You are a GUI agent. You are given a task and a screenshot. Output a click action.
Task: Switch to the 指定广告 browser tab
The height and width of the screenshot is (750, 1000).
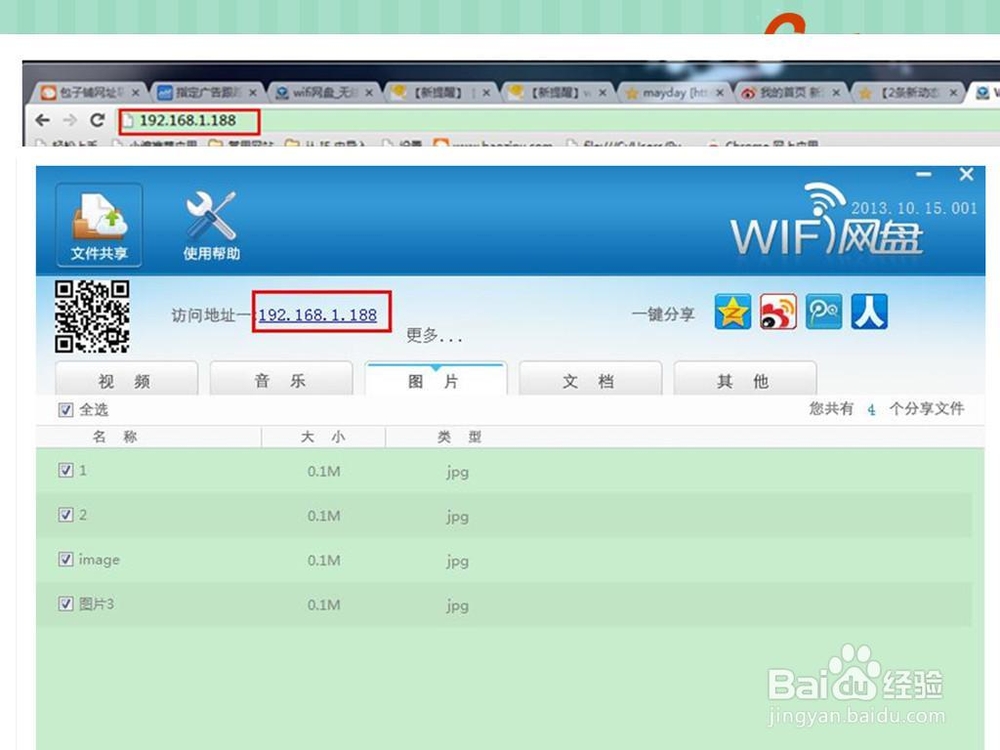[x=206, y=92]
